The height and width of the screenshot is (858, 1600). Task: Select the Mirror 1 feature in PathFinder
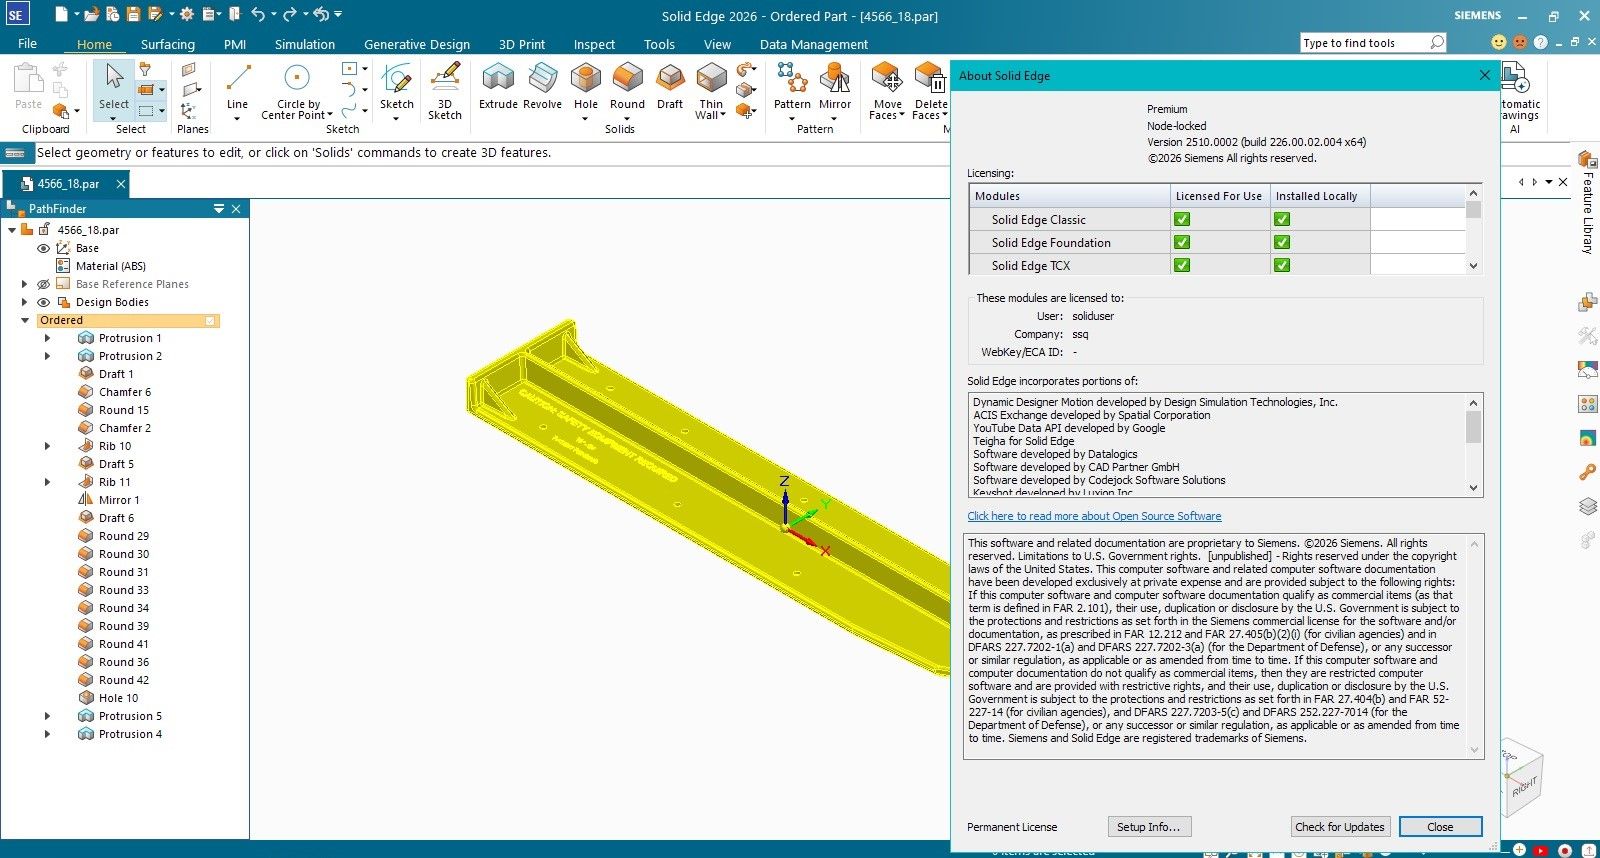tap(119, 500)
